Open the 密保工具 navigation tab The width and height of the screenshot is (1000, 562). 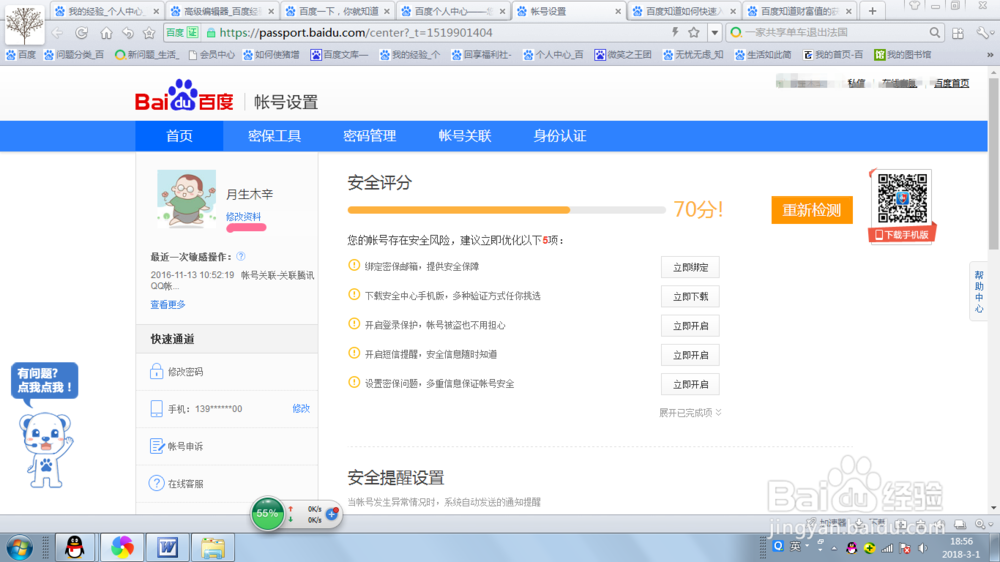click(274, 136)
